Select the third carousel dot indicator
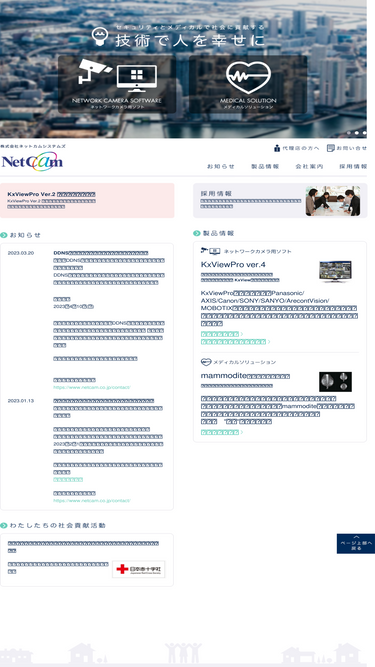The image size is (375, 667). (364, 133)
